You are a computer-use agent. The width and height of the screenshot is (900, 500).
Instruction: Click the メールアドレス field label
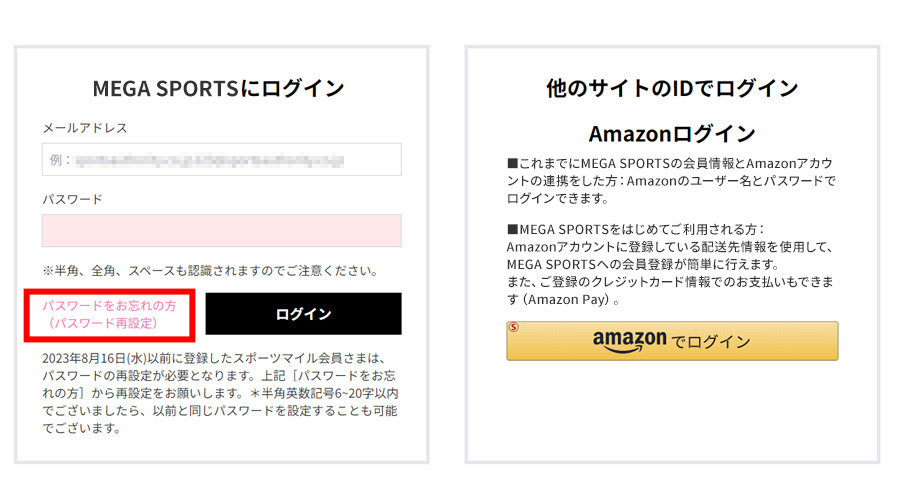(x=85, y=127)
